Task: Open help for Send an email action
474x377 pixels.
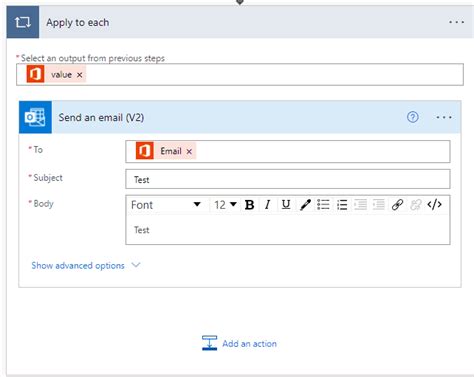Action: (413, 117)
